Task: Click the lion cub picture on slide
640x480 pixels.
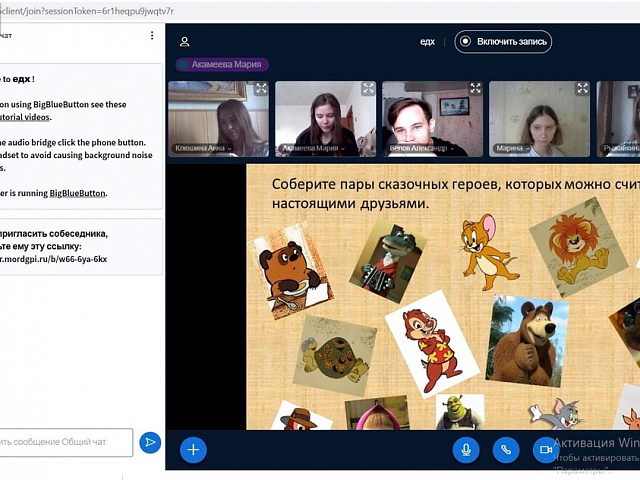Action: 579,247
